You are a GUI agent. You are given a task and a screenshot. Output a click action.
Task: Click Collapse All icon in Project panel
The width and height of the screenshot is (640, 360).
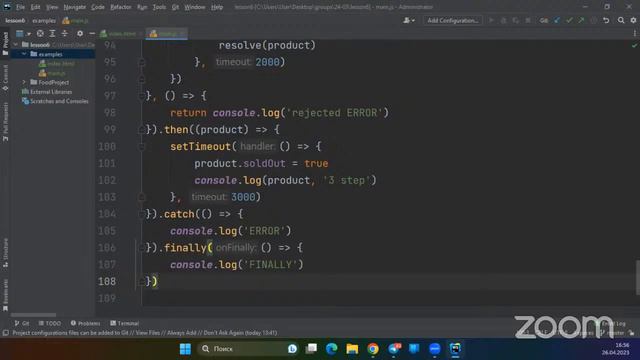tap(64, 33)
